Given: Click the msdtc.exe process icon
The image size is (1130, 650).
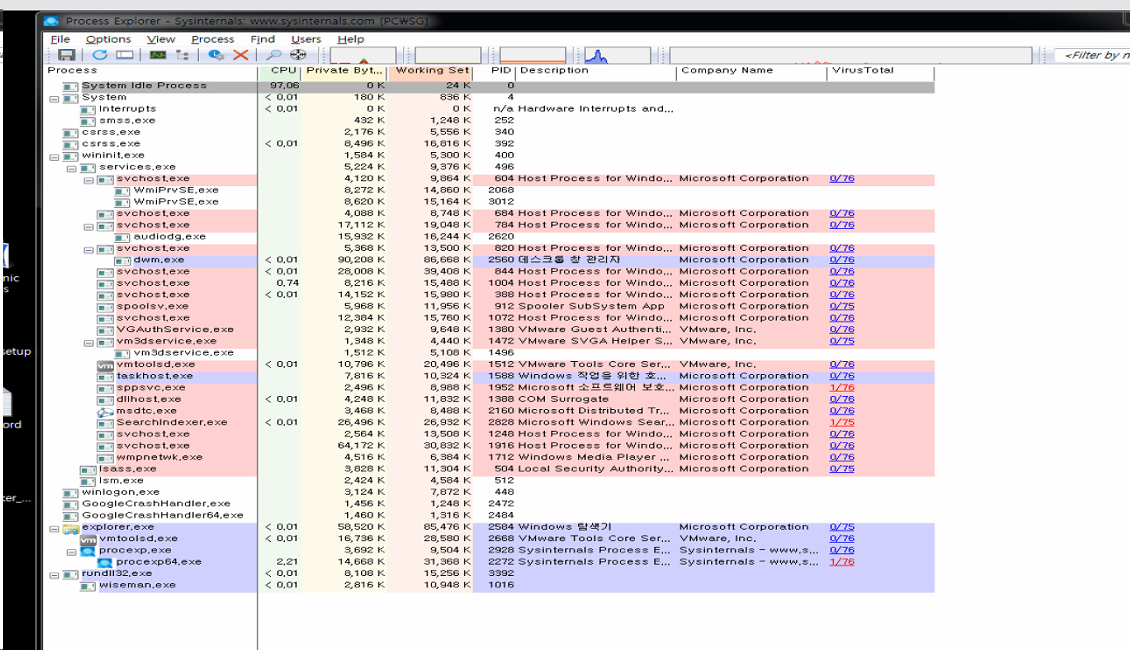Looking at the screenshot, I should click(105, 411).
